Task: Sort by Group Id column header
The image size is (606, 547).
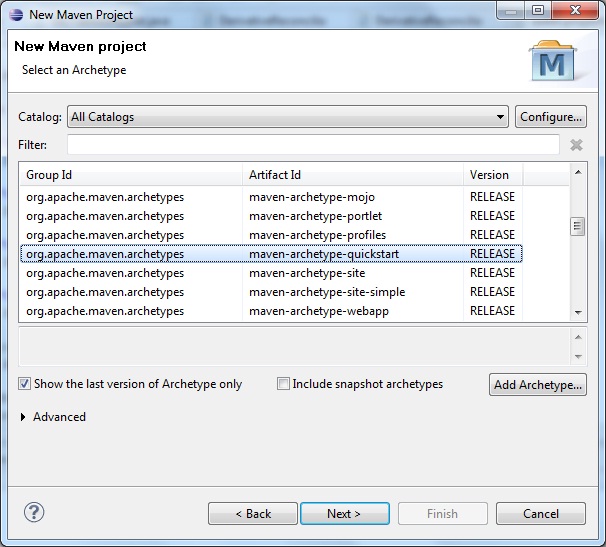Action: tap(131, 175)
